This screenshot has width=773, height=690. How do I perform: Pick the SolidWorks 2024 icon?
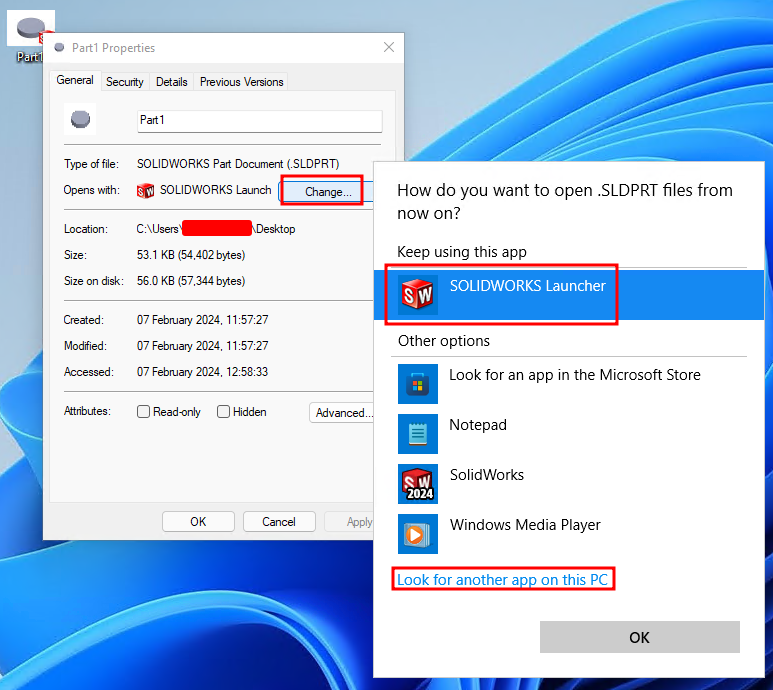(417, 483)
